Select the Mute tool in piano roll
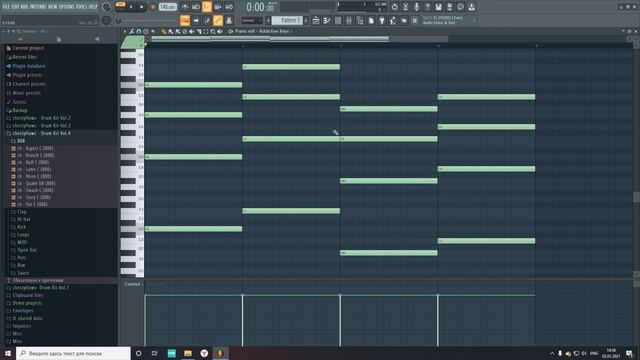 (191, 31)
